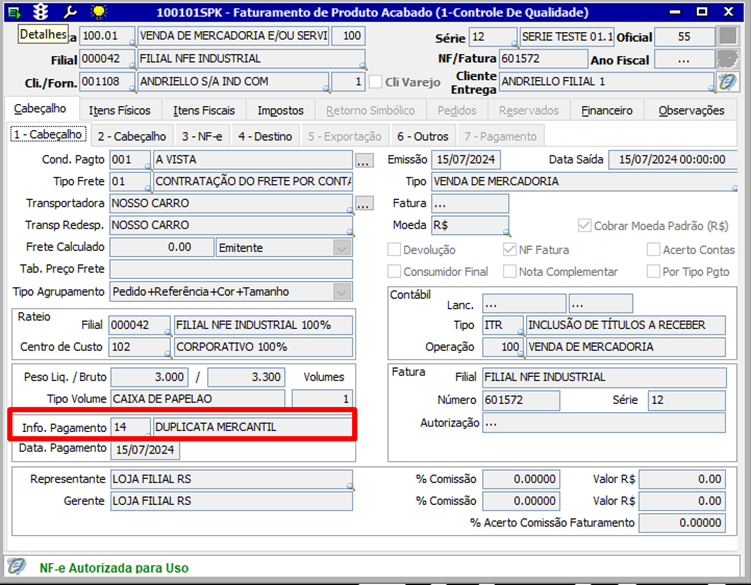Toggle the Consumidor Final checkbox
This screenshot has width=751, height=585.
(394, 272)
